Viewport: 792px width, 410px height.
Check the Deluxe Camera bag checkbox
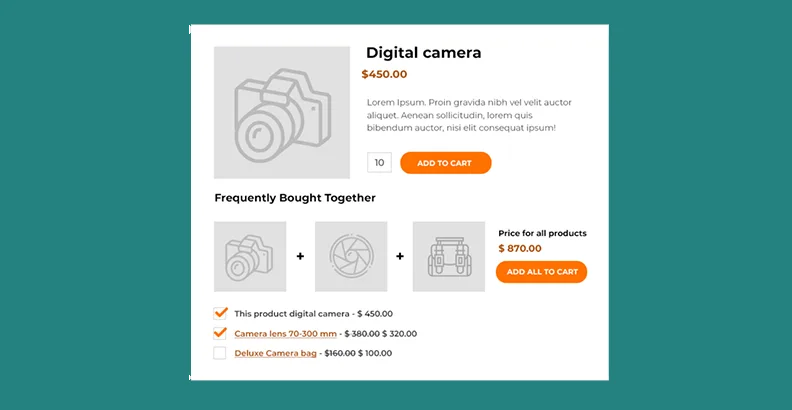(220, 353)
